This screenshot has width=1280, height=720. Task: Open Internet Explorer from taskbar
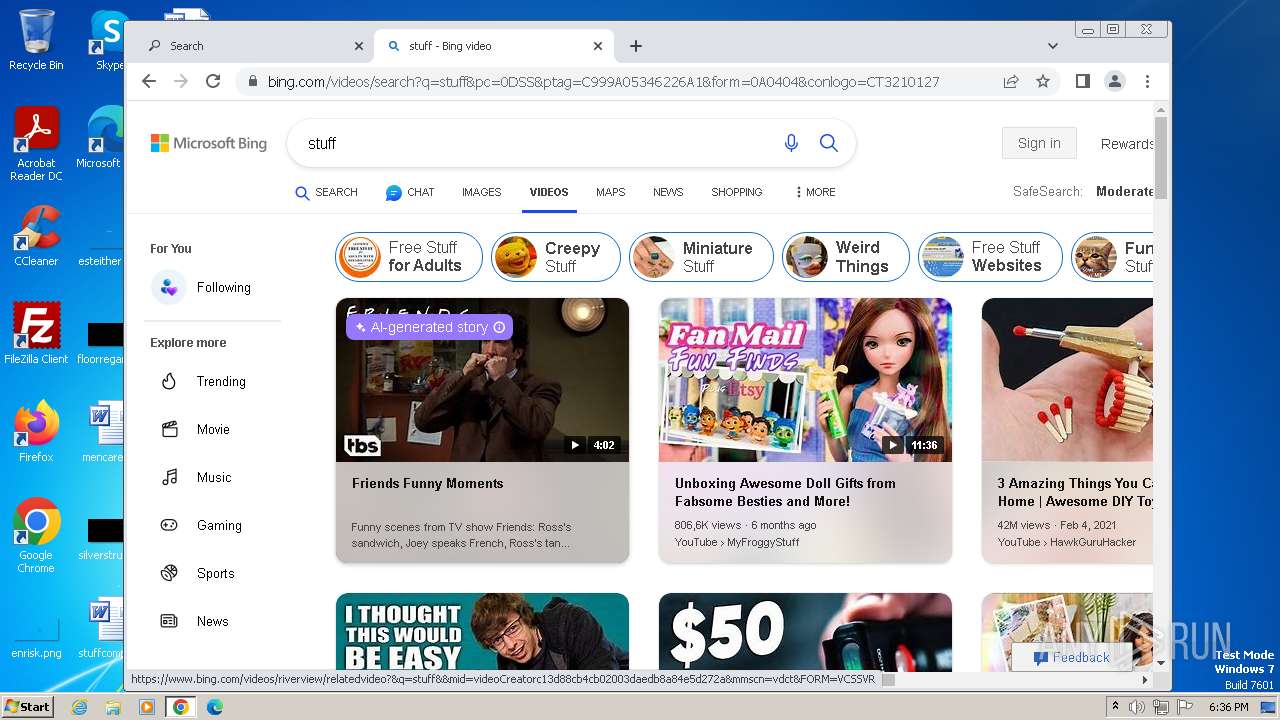click(x=80, y=707)
